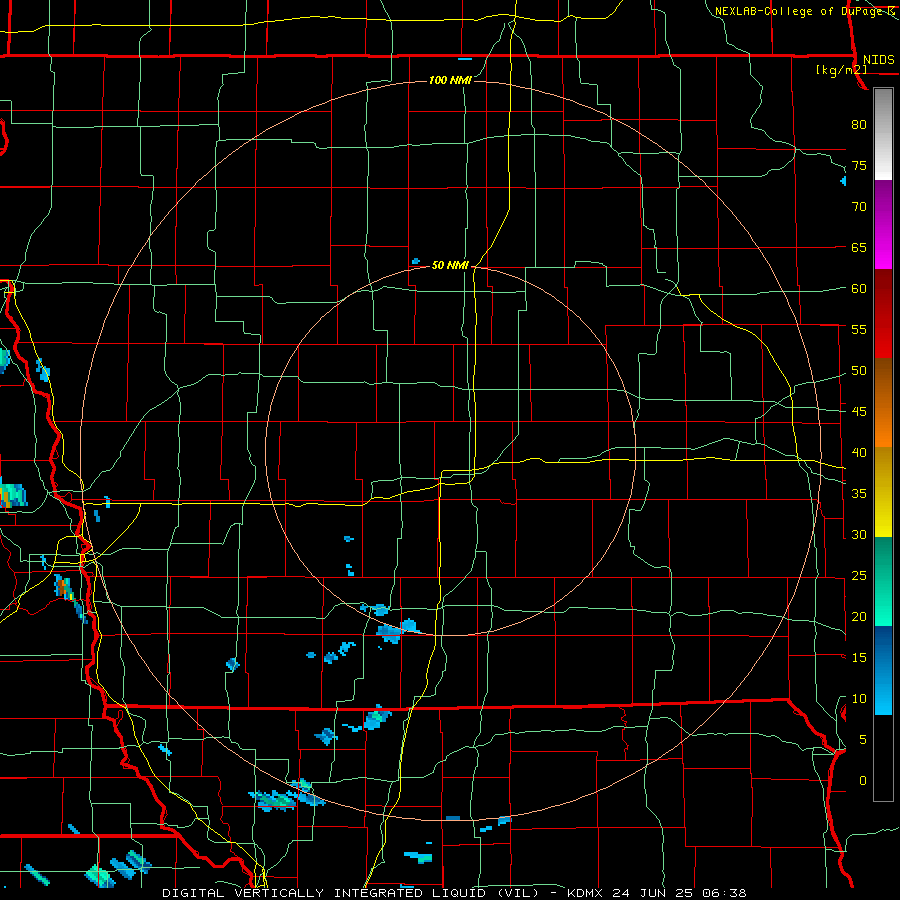Click the 30 value on the color scale

[x=859, y=534]
